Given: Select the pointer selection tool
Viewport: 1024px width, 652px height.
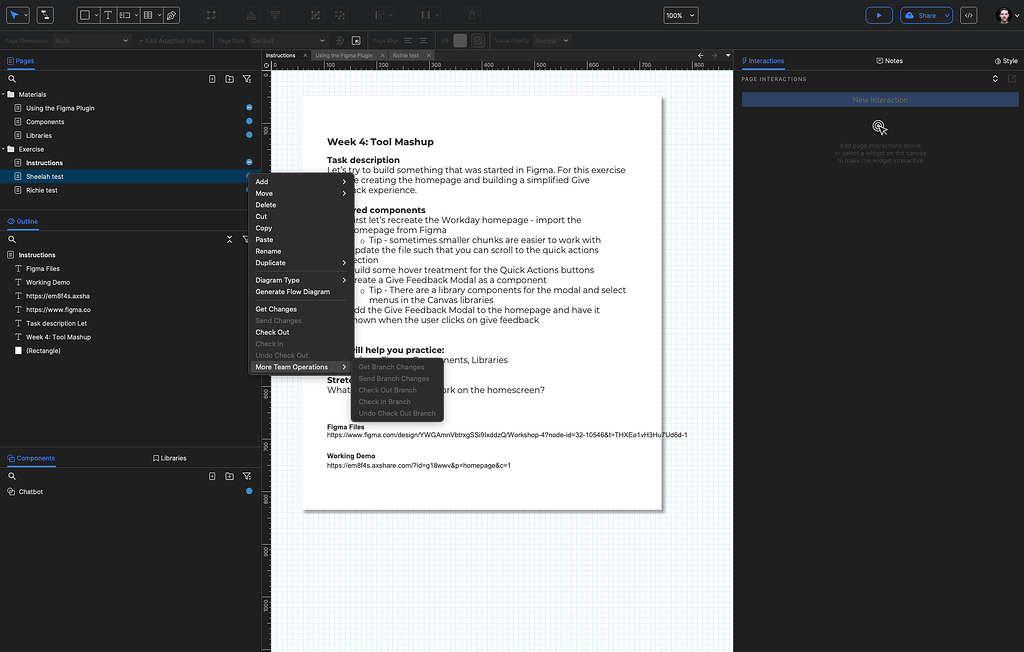Looking at the screenshot, I should pyautogui.click(x=14, y=15).
